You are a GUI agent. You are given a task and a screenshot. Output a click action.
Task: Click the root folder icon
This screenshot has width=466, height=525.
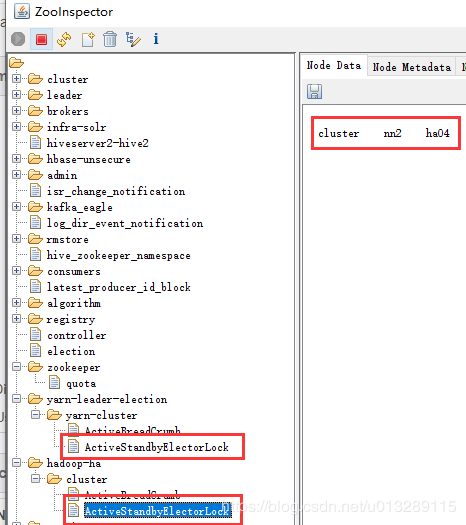[16, 63]
